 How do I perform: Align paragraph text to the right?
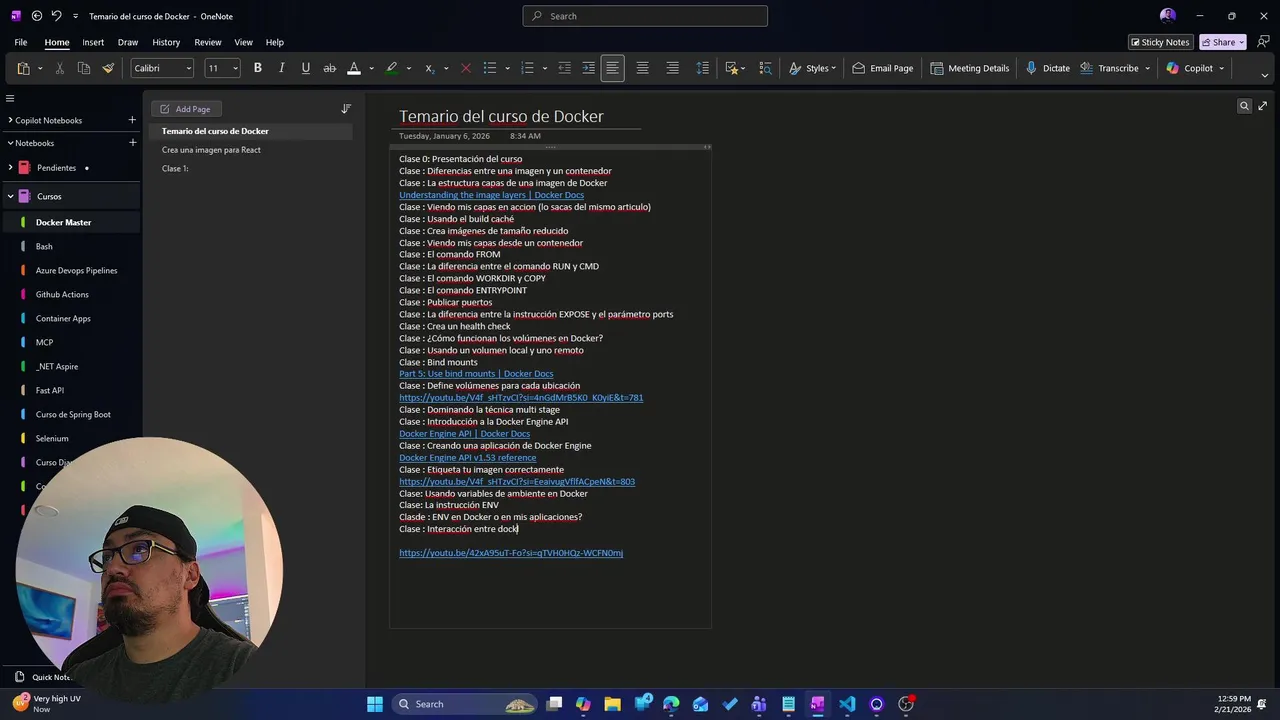pyautogui.click(x=673, y=68)
